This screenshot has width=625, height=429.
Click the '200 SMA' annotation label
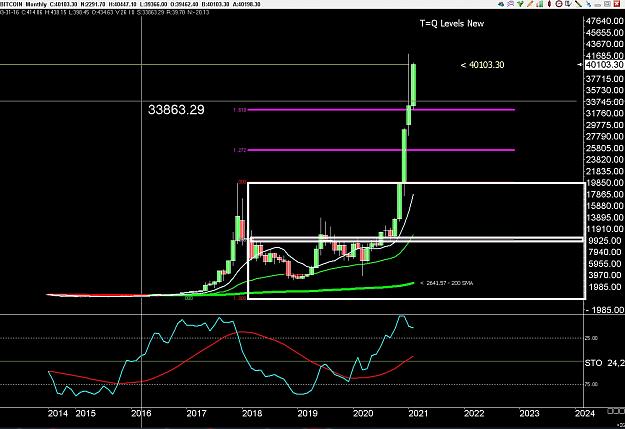(x=446, y=283)
